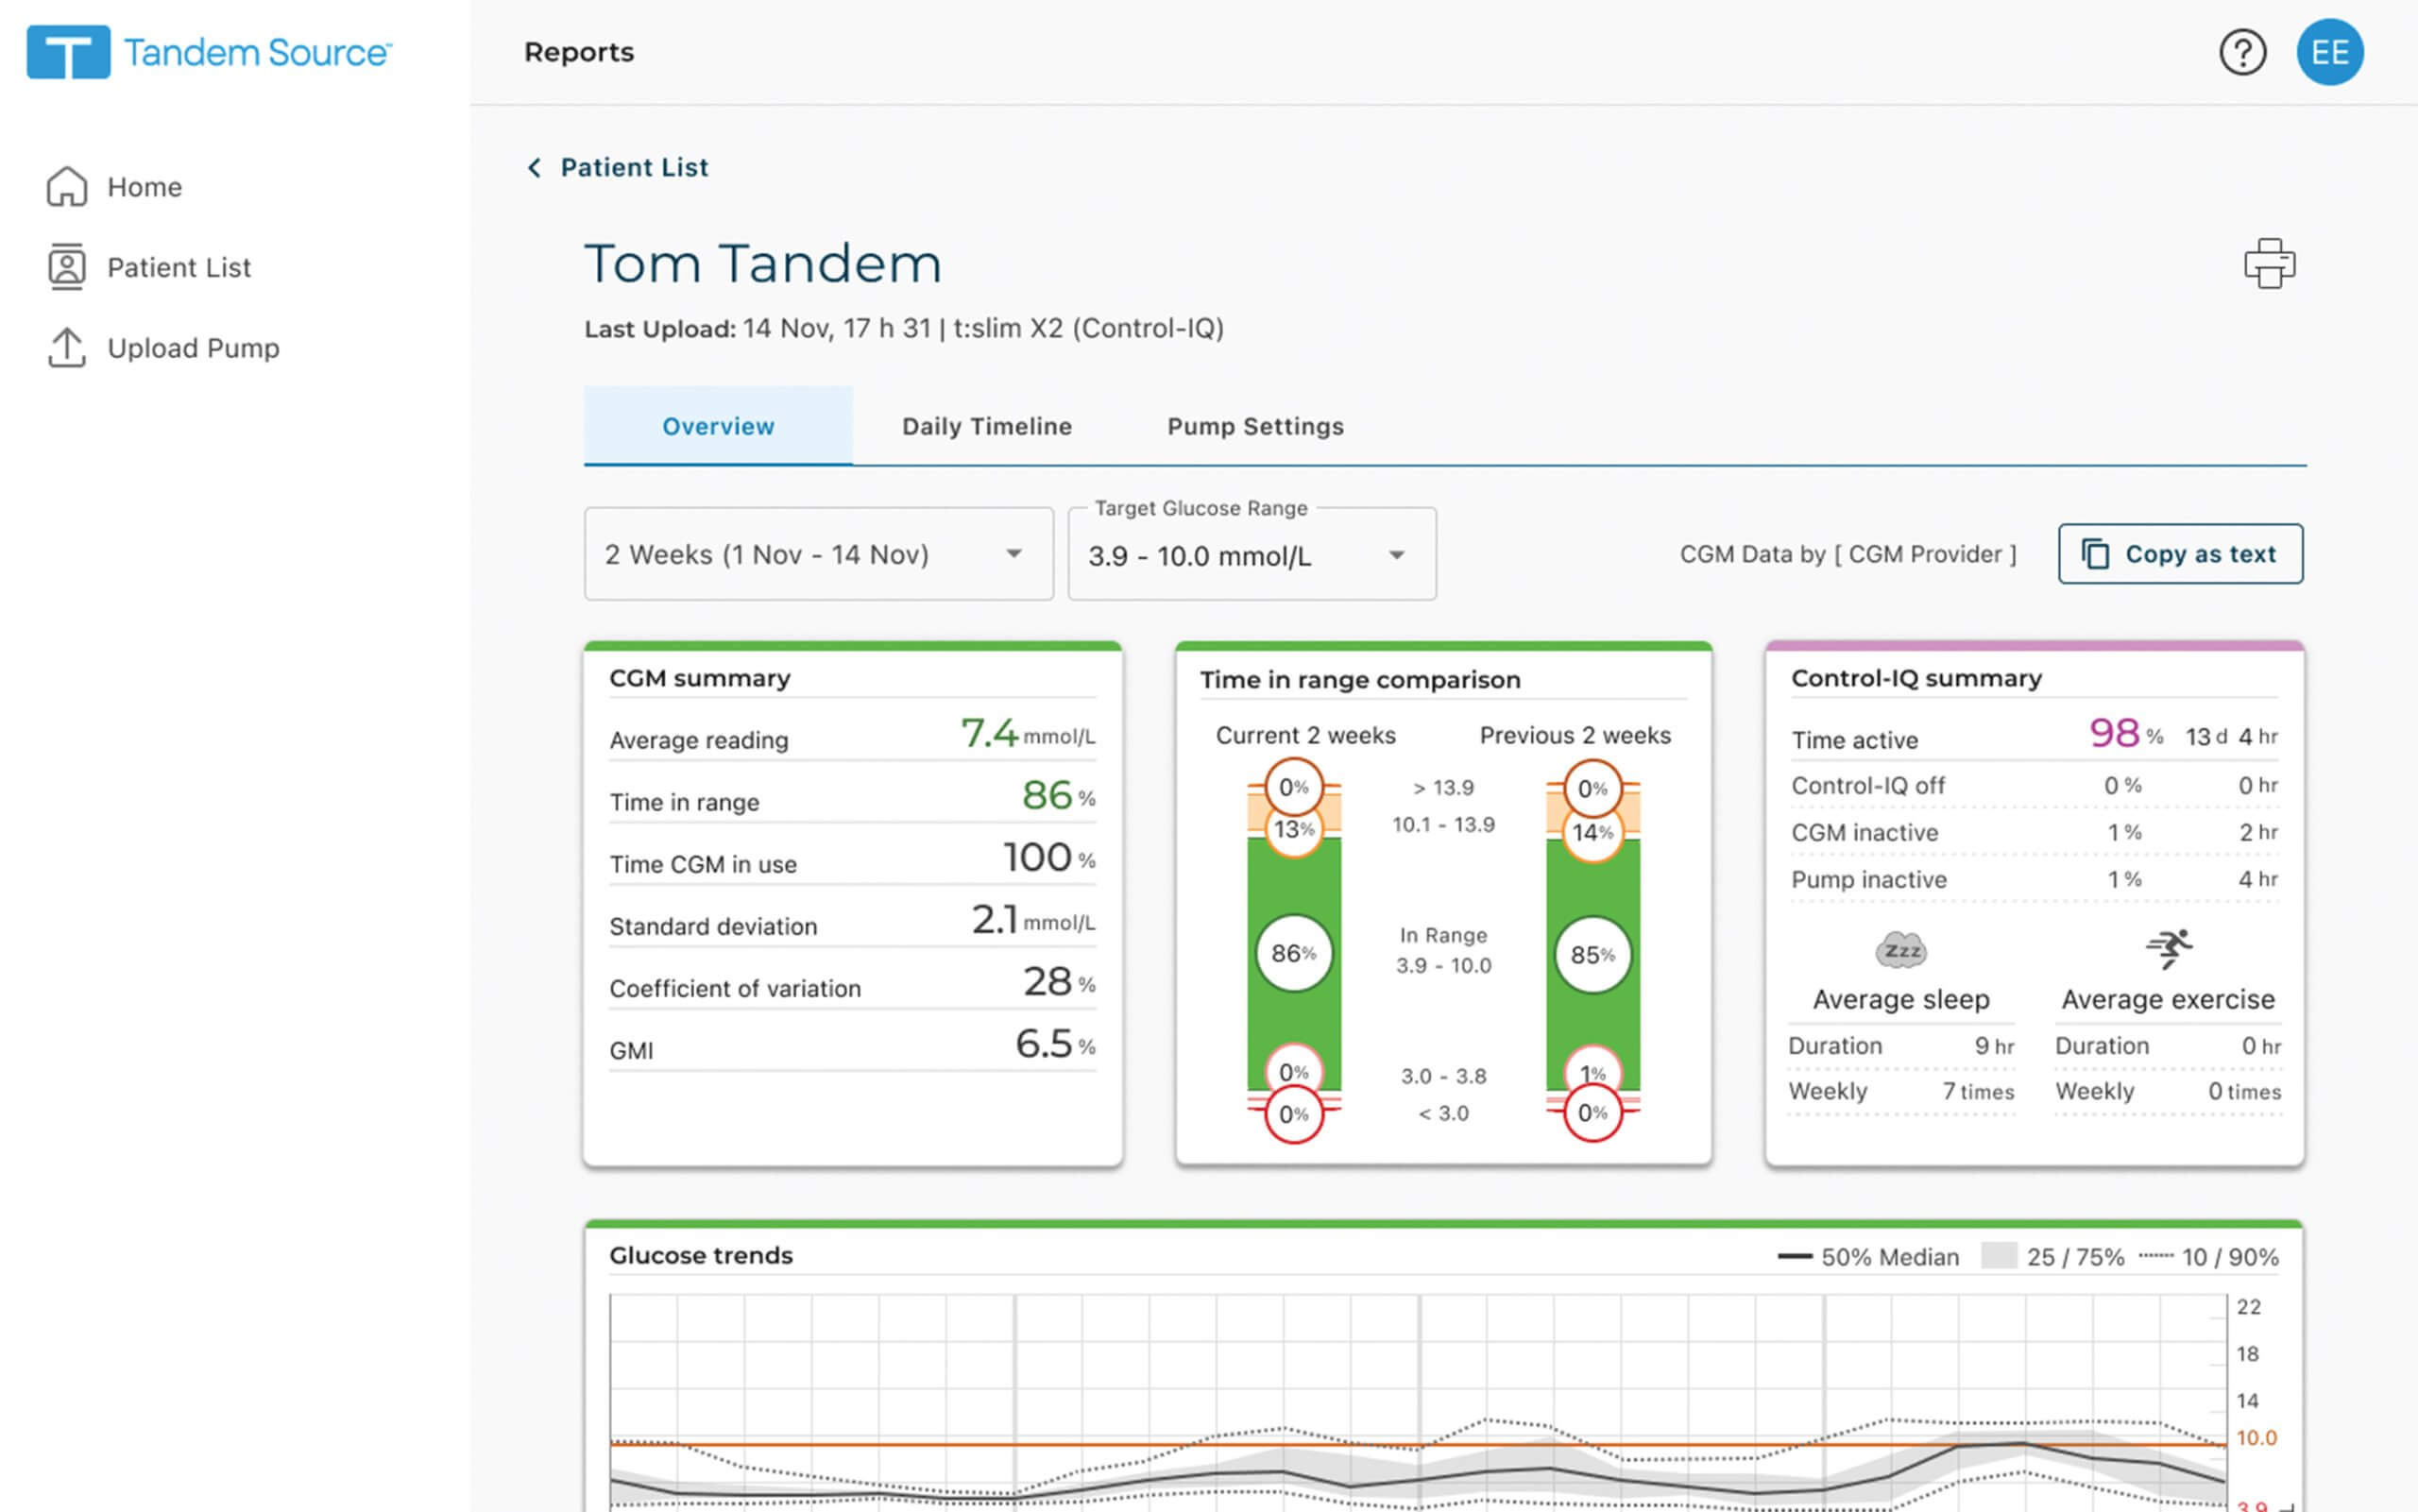2418x1512 pixels.
Task: Click the Time in range comparison title
Action: (1360, 680)
